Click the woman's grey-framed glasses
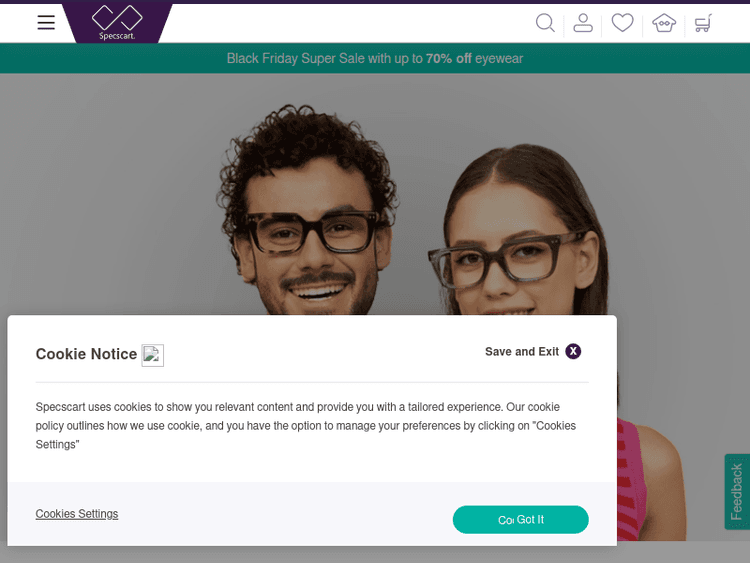Screen dimensions: 750x563 (x=507, y=259)
